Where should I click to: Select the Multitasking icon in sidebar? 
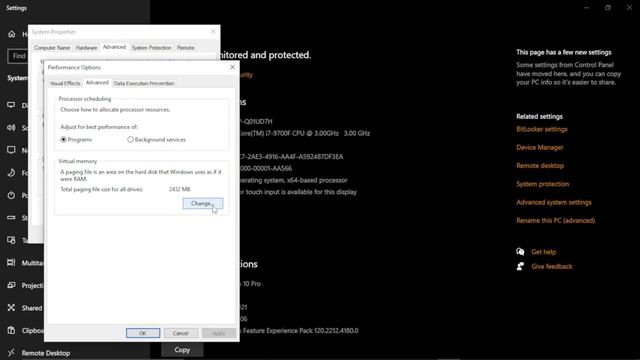click(x=11, y=262)
